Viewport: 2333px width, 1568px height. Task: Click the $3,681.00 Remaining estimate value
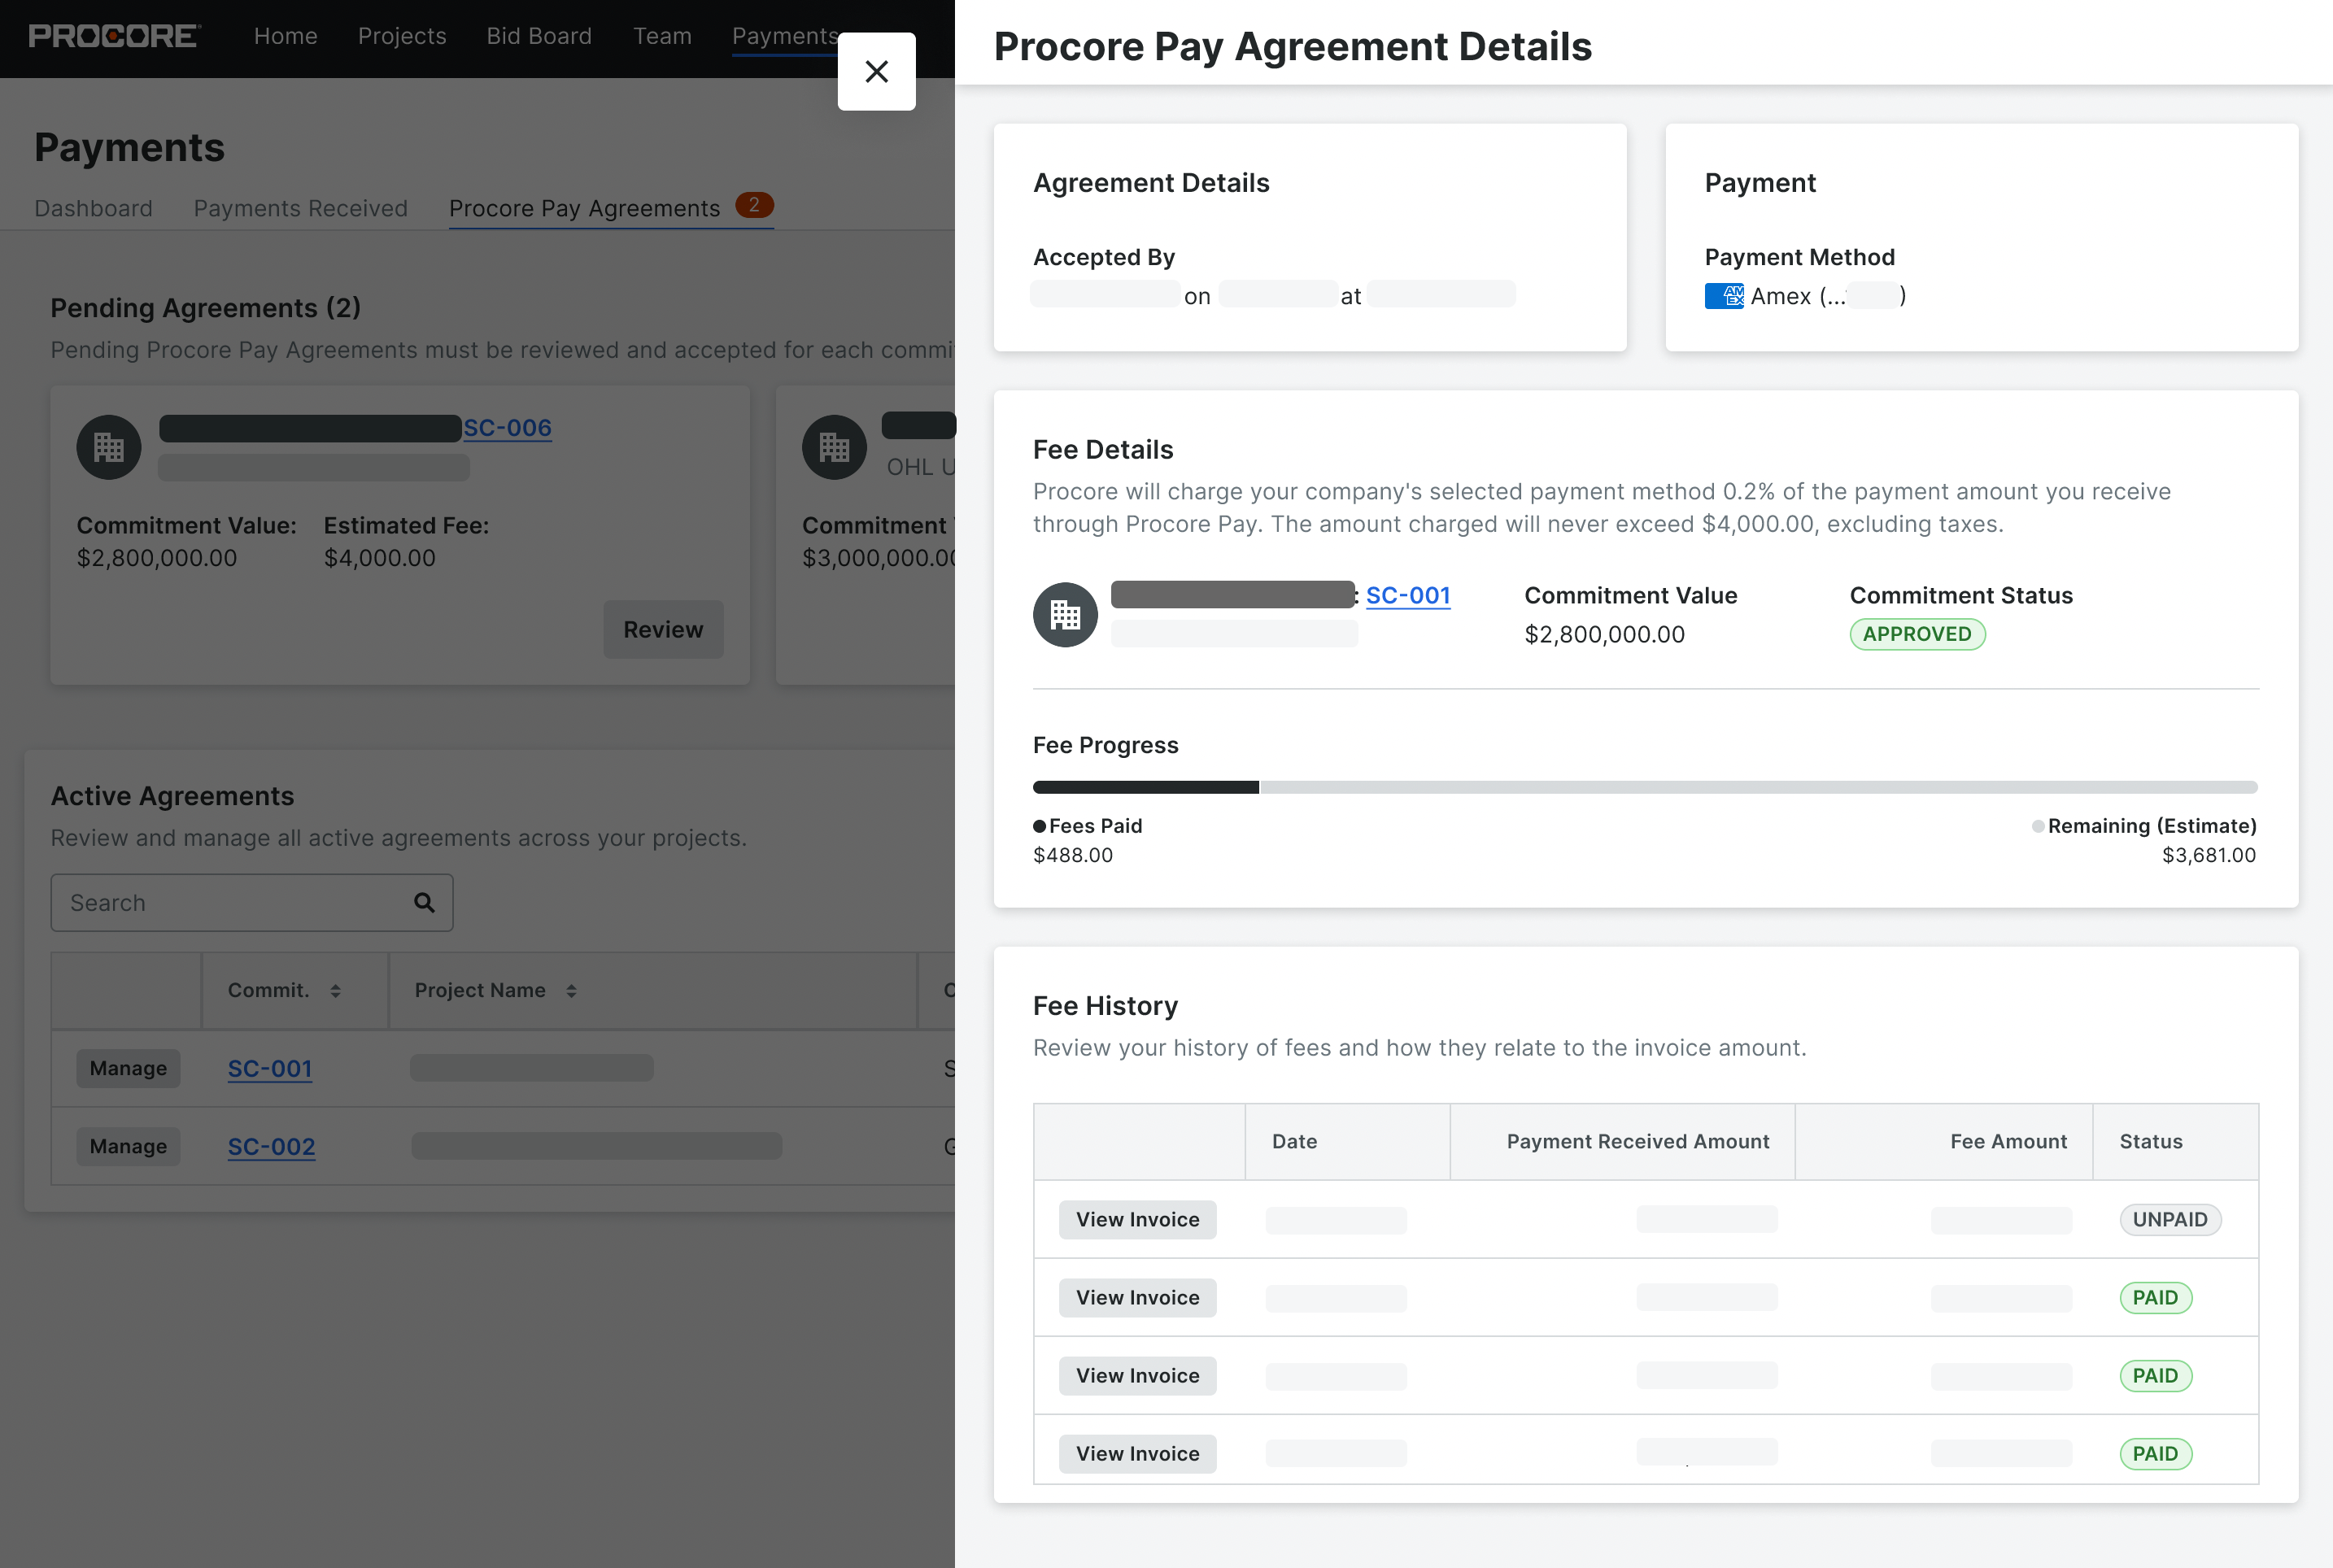(x=2209, y=855)
